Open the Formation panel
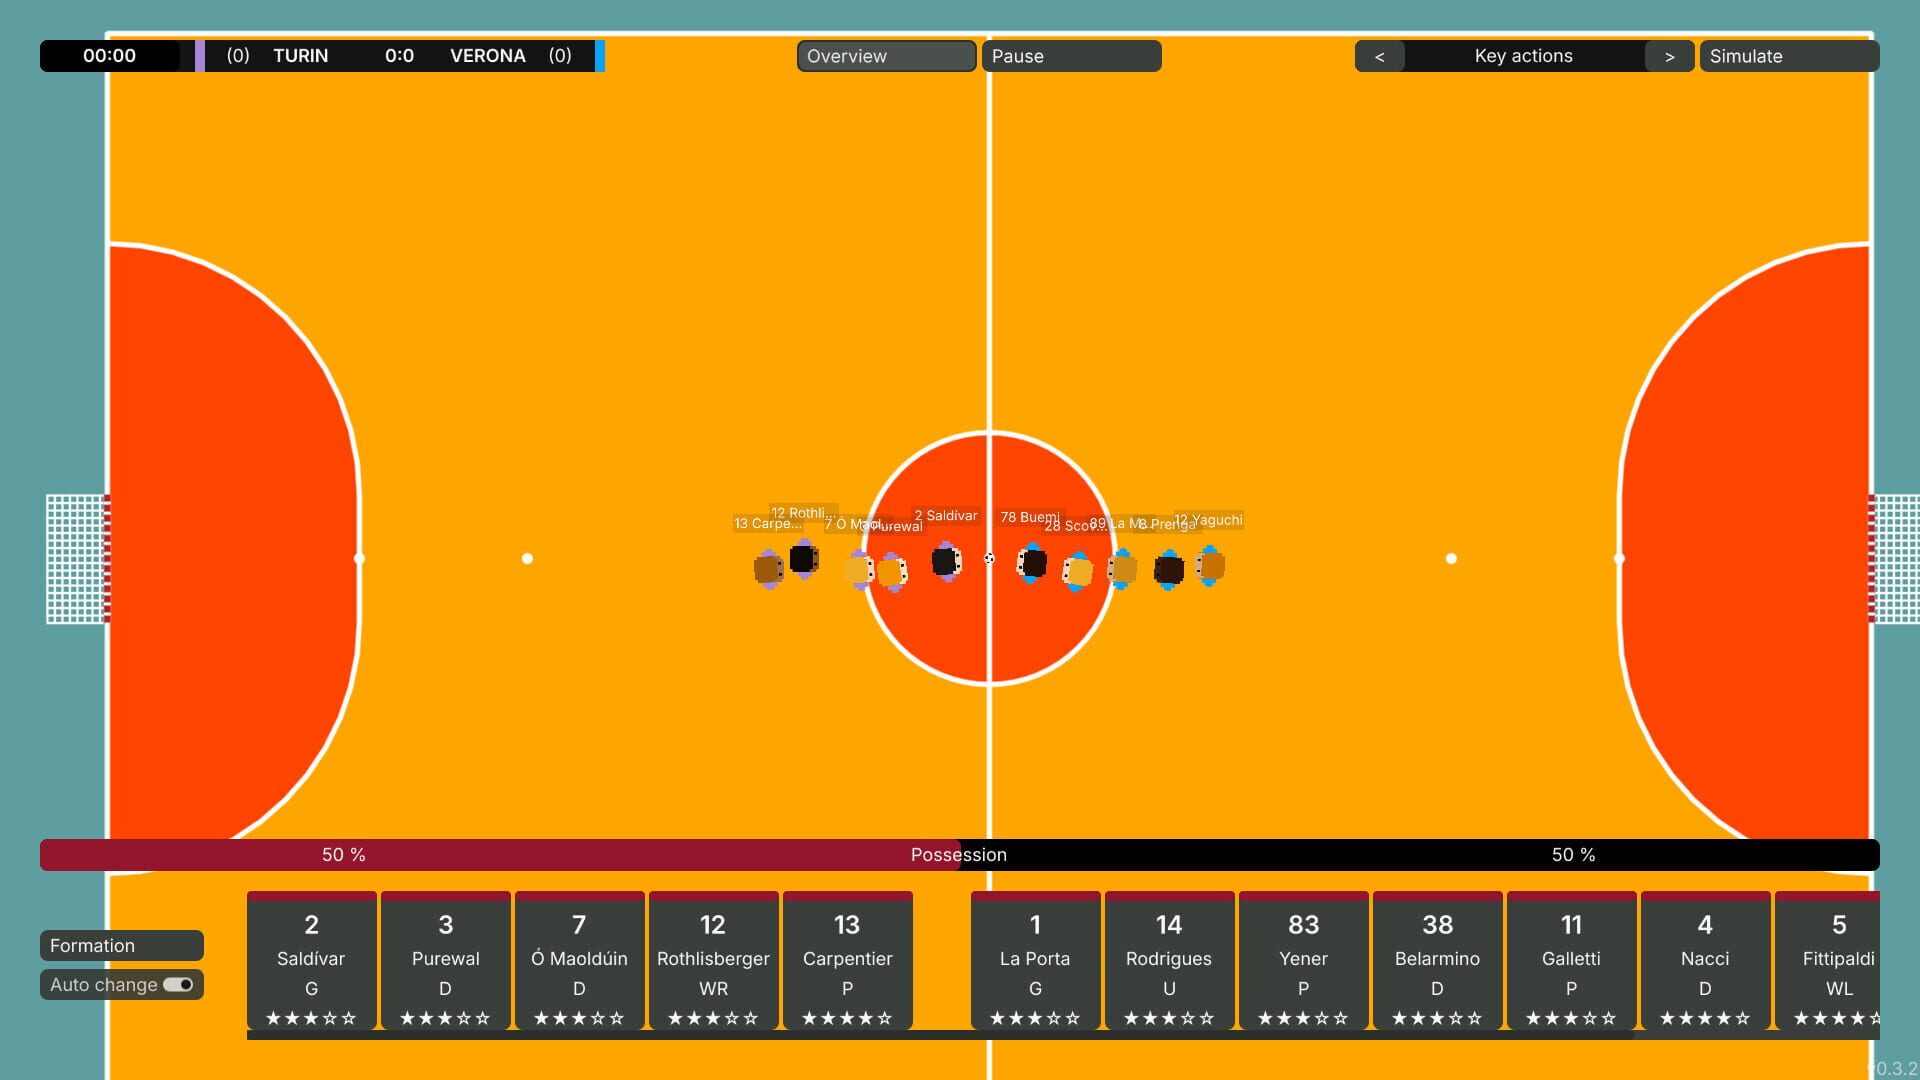1920x1080 pixels. (x=121, y=945)
